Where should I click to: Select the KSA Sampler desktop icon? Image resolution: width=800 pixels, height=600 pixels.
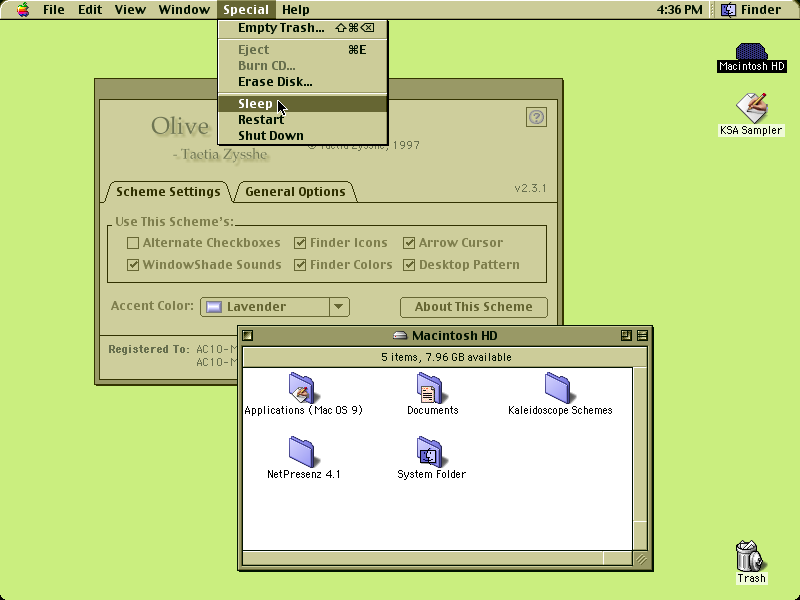[x=751, y=108]
